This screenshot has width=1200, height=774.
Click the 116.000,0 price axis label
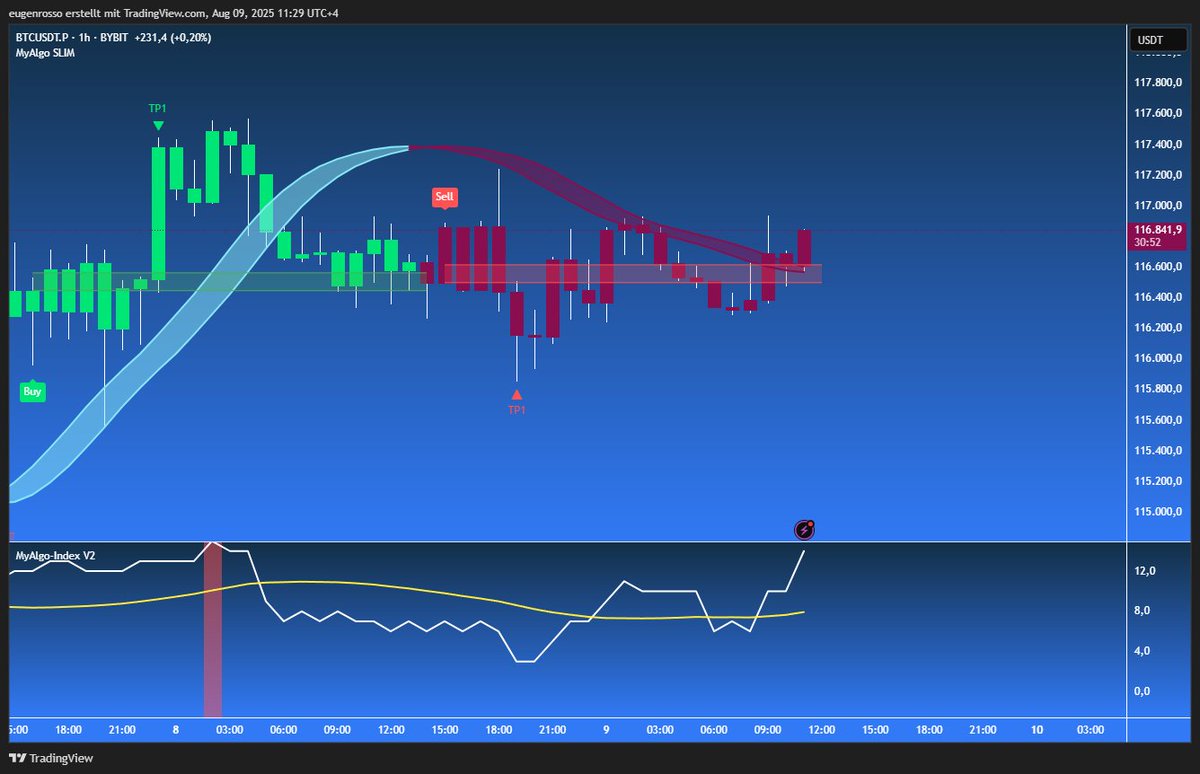click(1158, 358)
